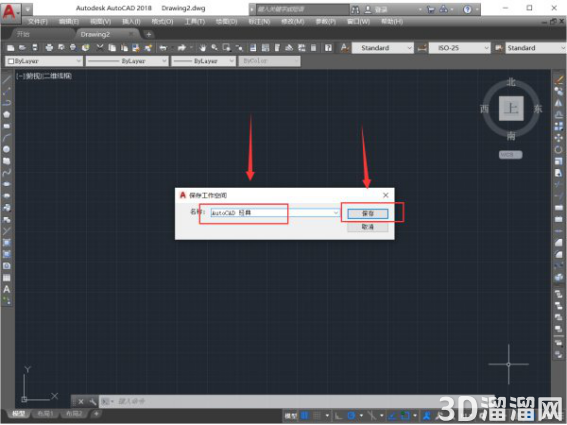Select the Array tool in Modify toolbar
This screenshot has width=567, height=425.
click(x=559, y=126)
